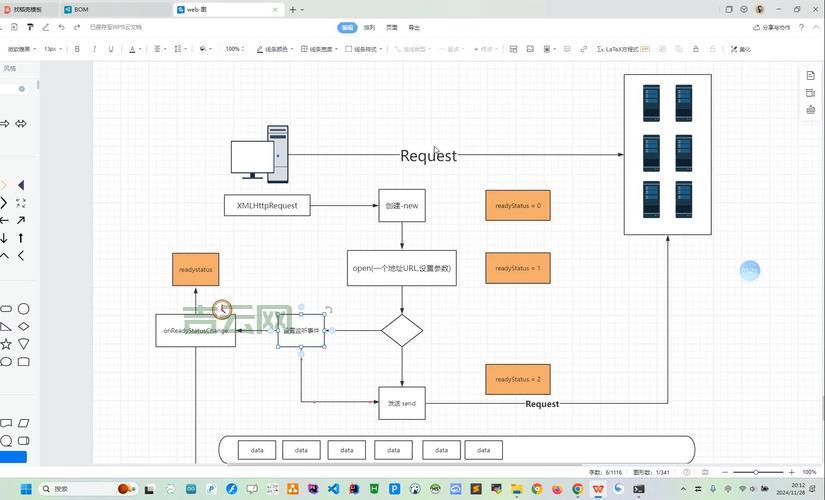Switch to the 排列 ribbon tab
The height and width of the screenshot is (500, 825).
click(369, 28)
